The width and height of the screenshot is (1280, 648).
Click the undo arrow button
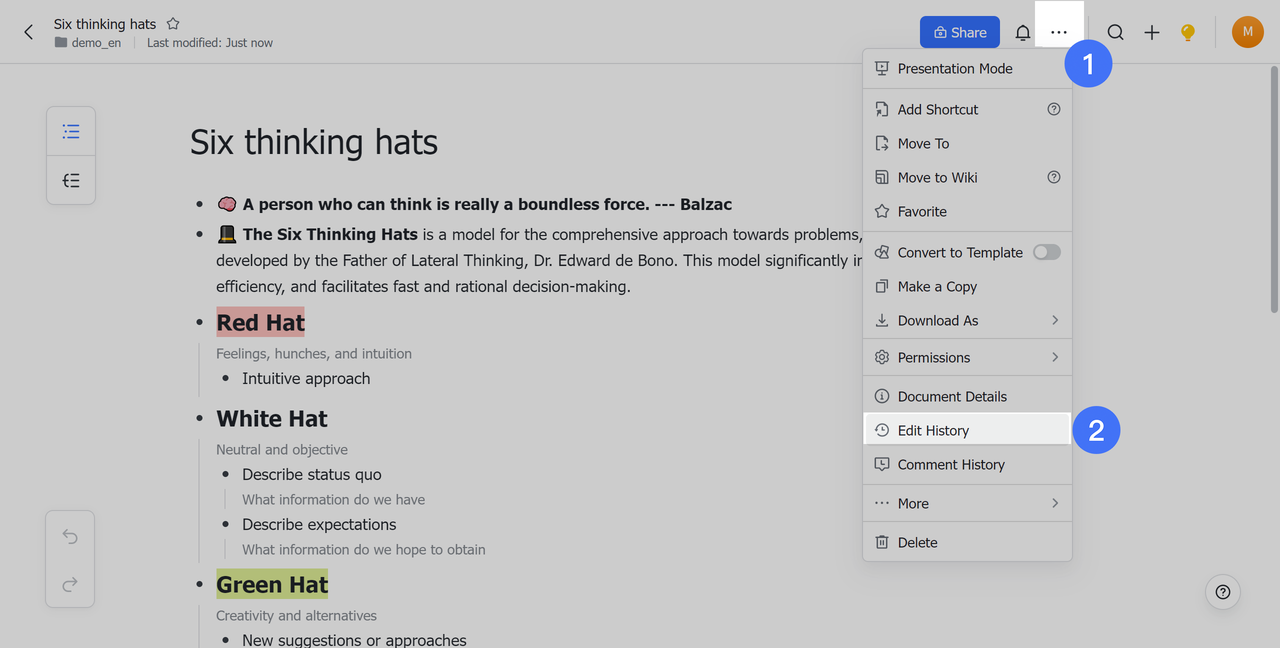pyautogui.click(x=70, y=536)
